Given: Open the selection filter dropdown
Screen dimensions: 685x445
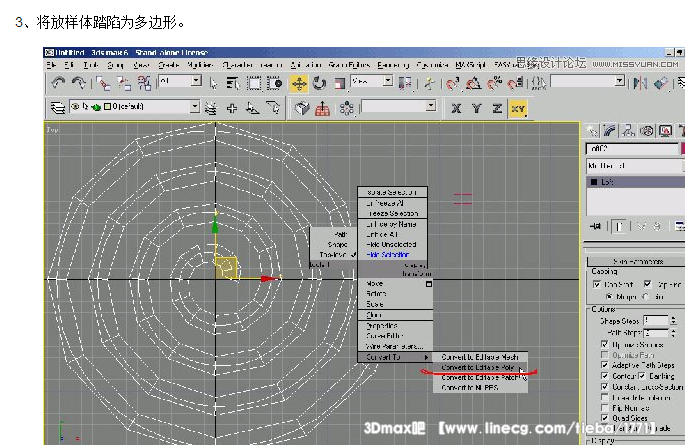Looking at the screenshot, I should click(197, 80).
